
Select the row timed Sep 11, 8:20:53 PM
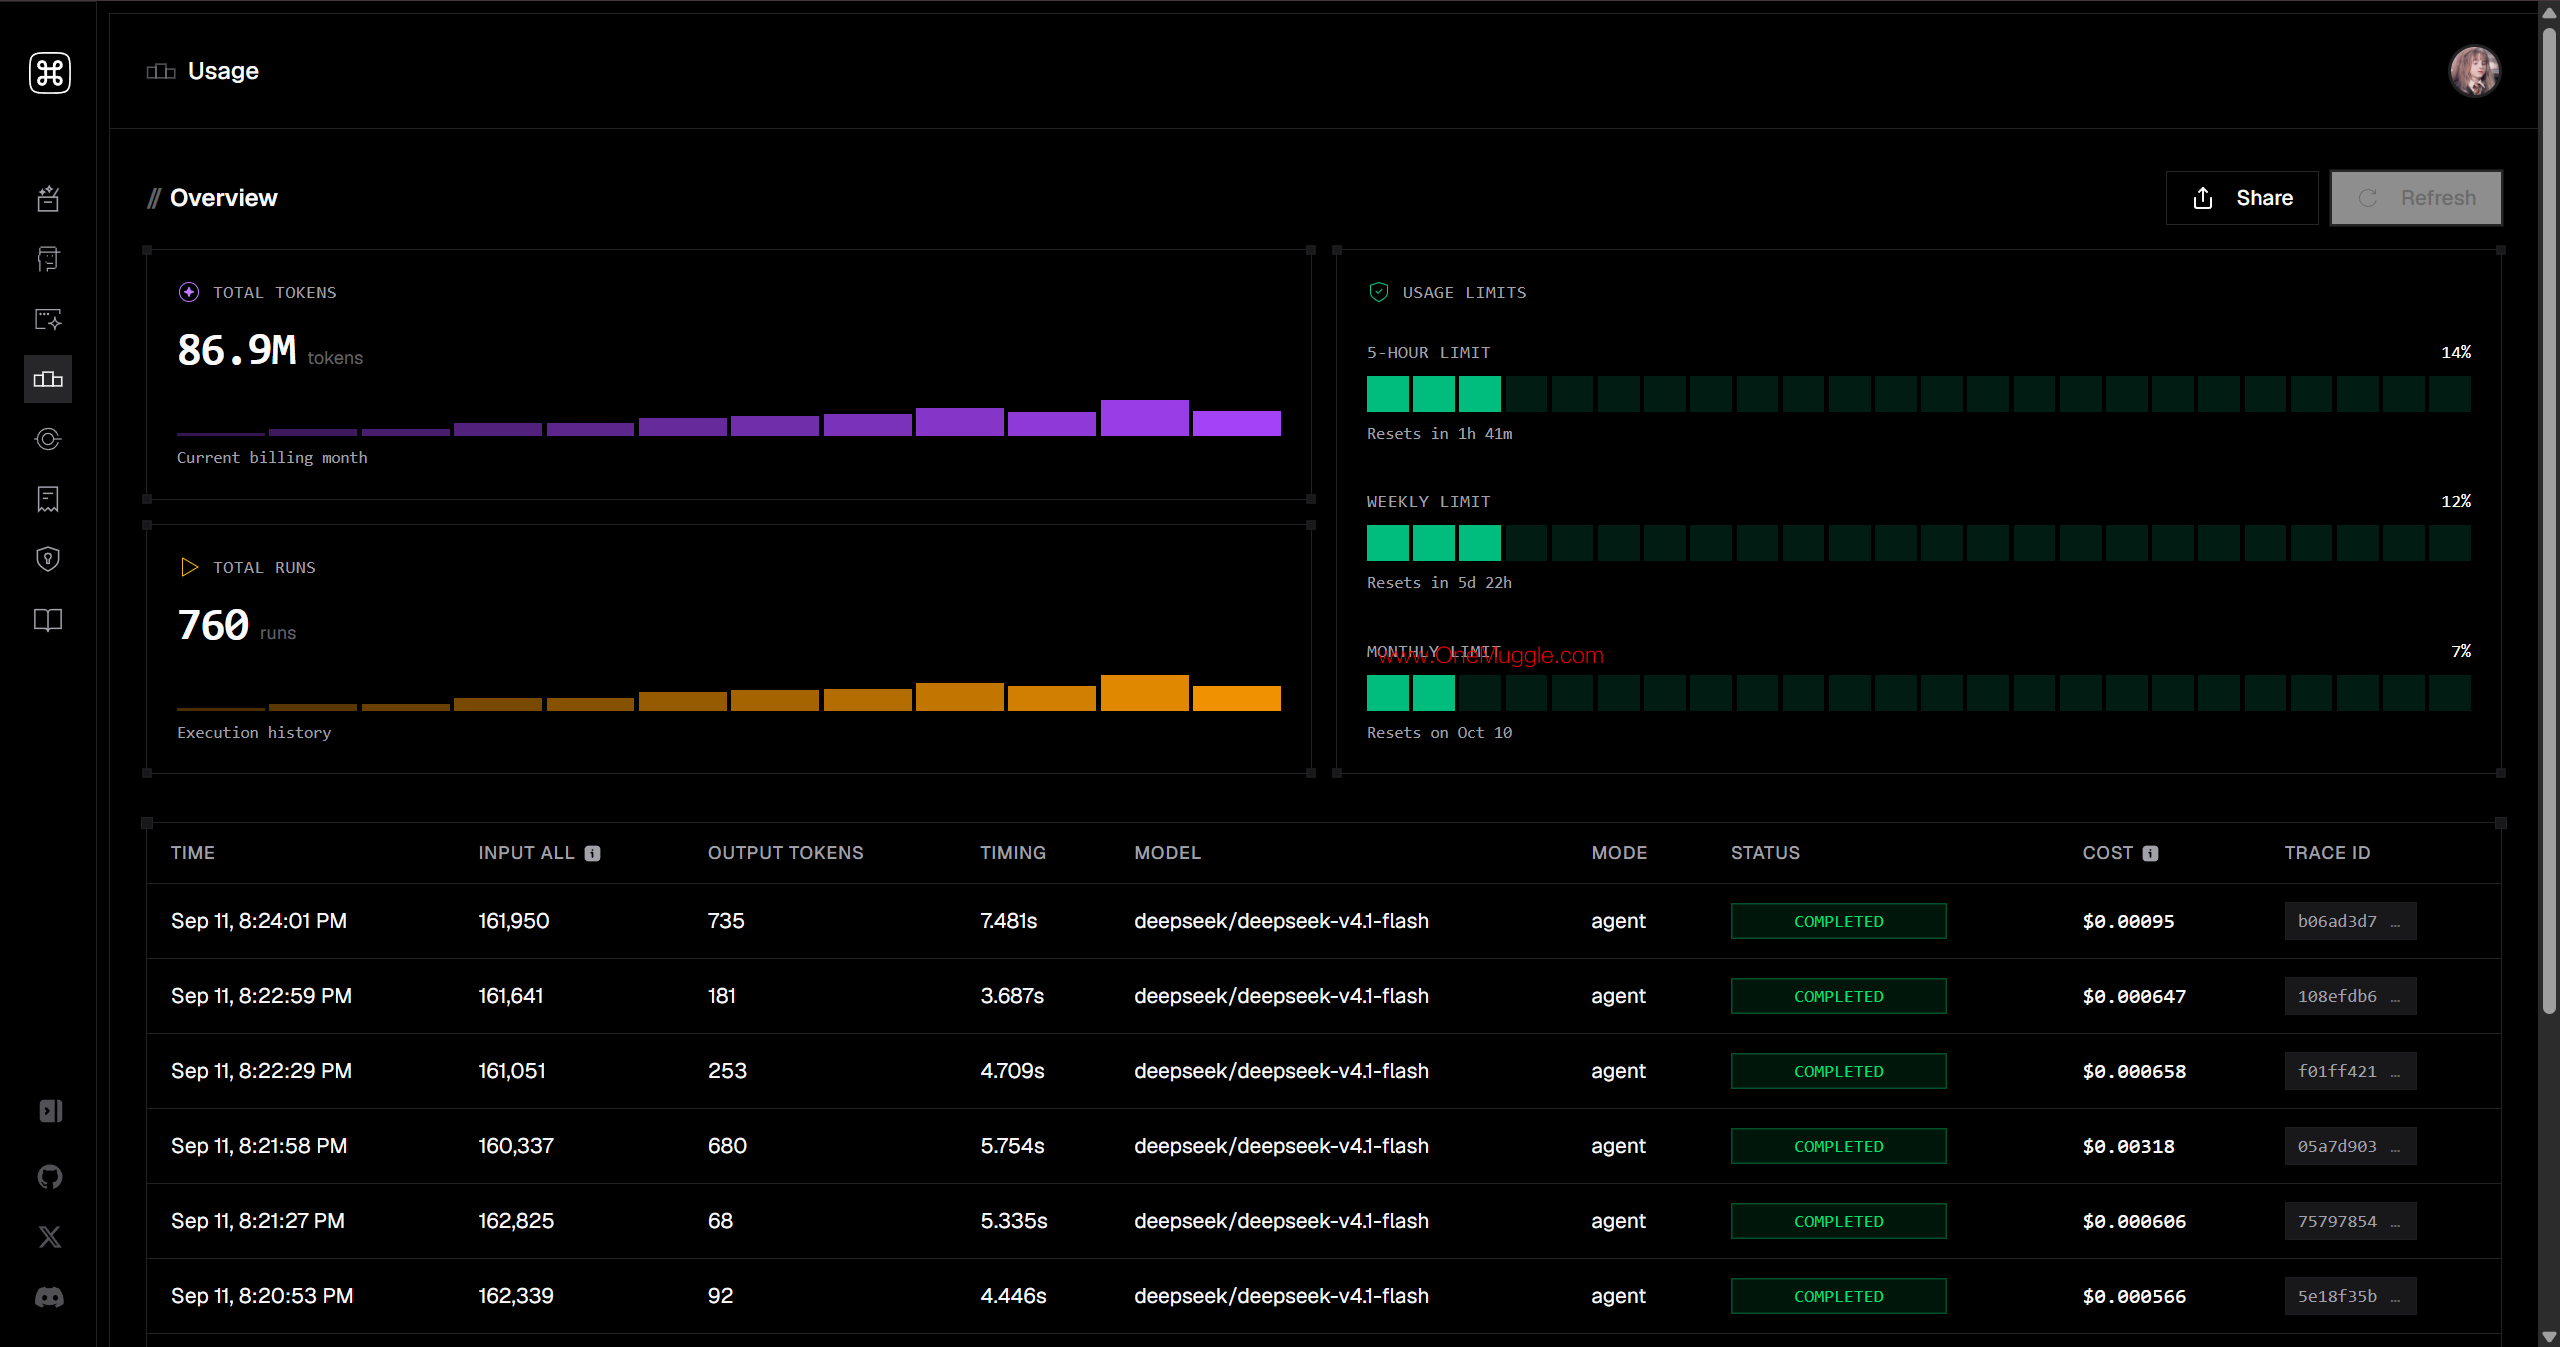coord(1324,1296)
